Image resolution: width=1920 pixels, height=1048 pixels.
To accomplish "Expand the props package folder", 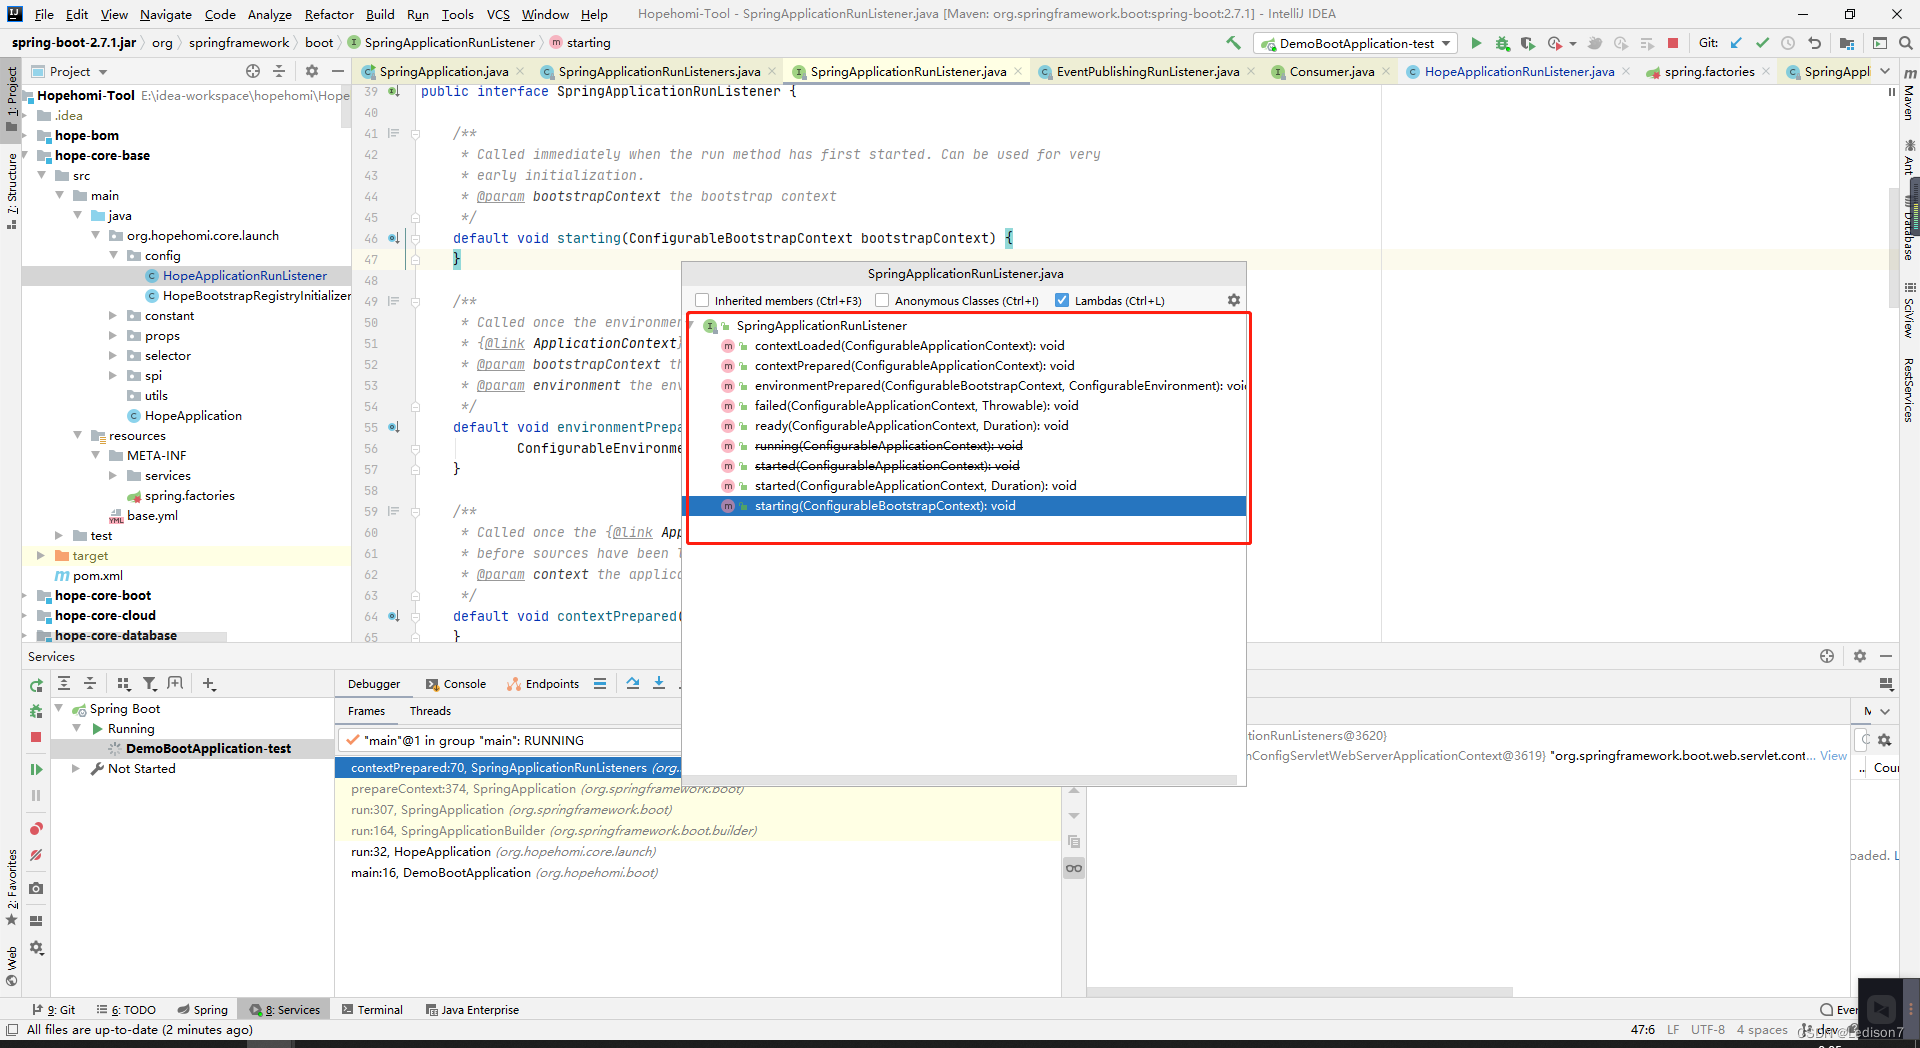I will (x=113, y=336).
